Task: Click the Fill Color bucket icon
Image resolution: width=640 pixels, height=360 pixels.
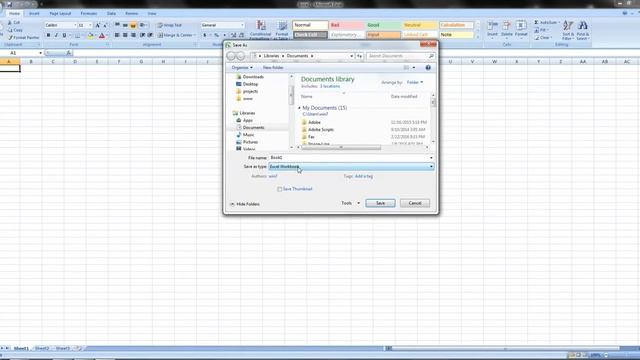Action: pos(90,36)
